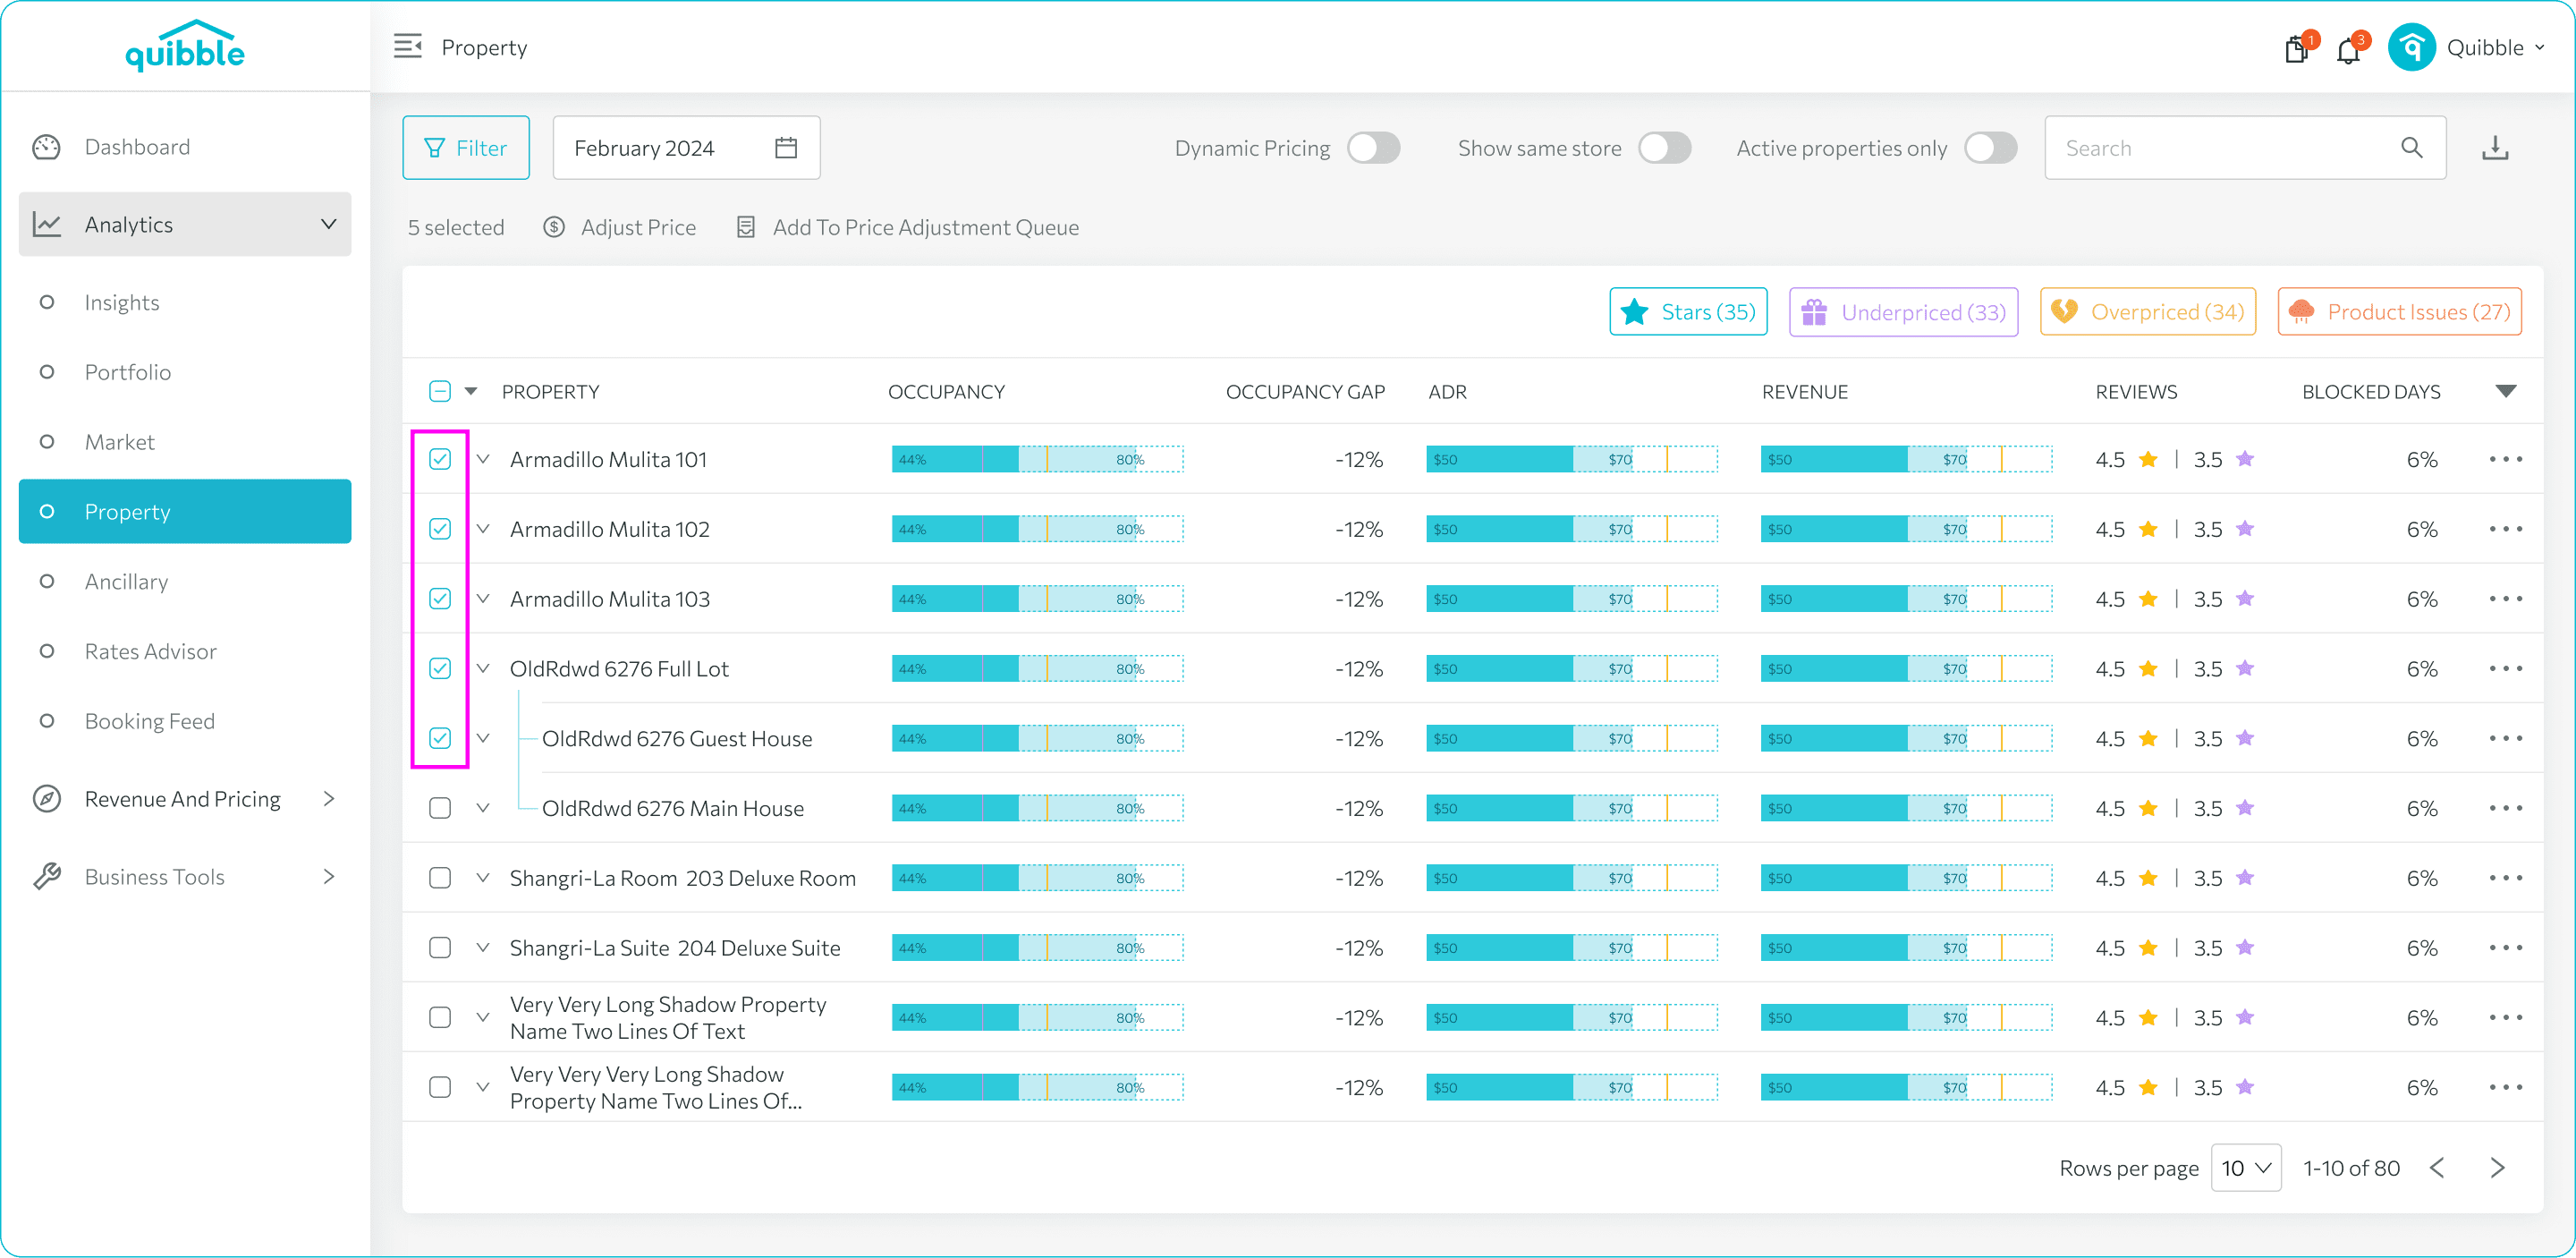Go to Booking Feed in sidebar

tap(150, 721)
